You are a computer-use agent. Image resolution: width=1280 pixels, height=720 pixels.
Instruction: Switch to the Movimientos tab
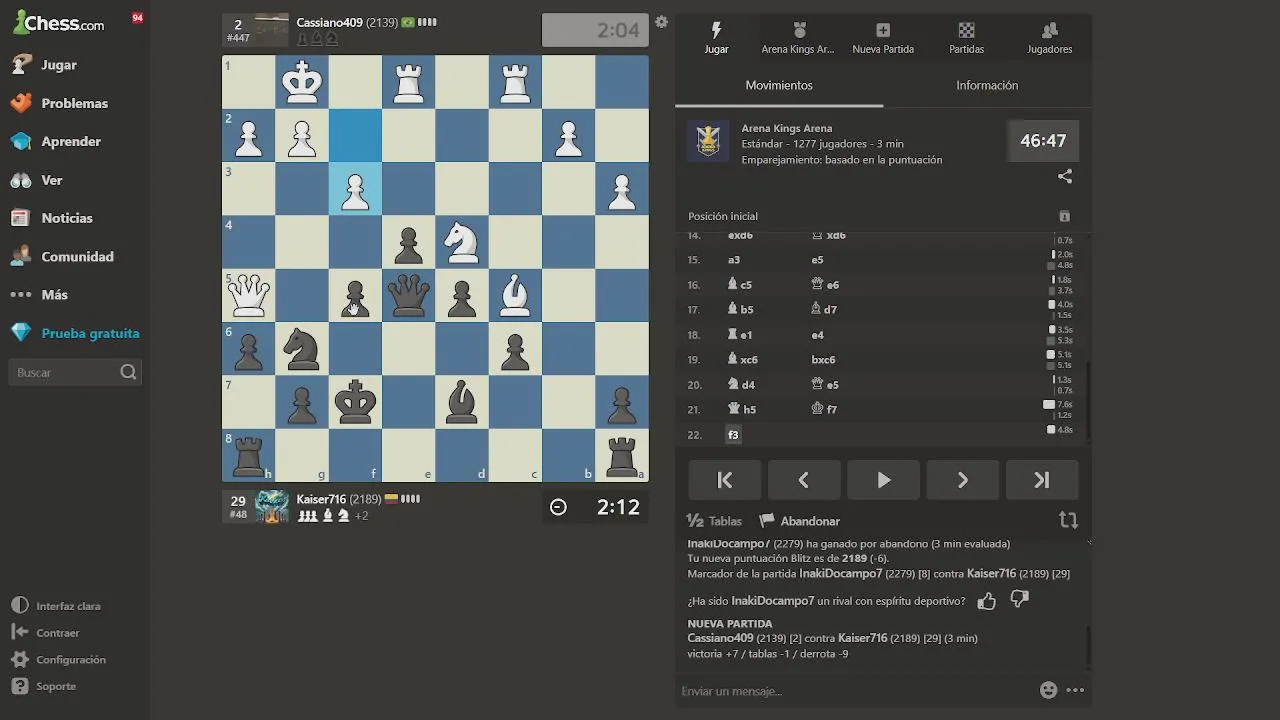coord(779,86)
